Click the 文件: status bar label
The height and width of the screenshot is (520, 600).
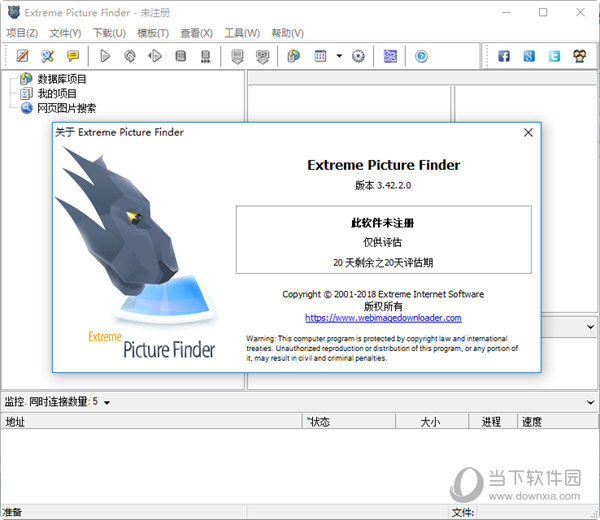pyautogui.click(x=463, y=512)
